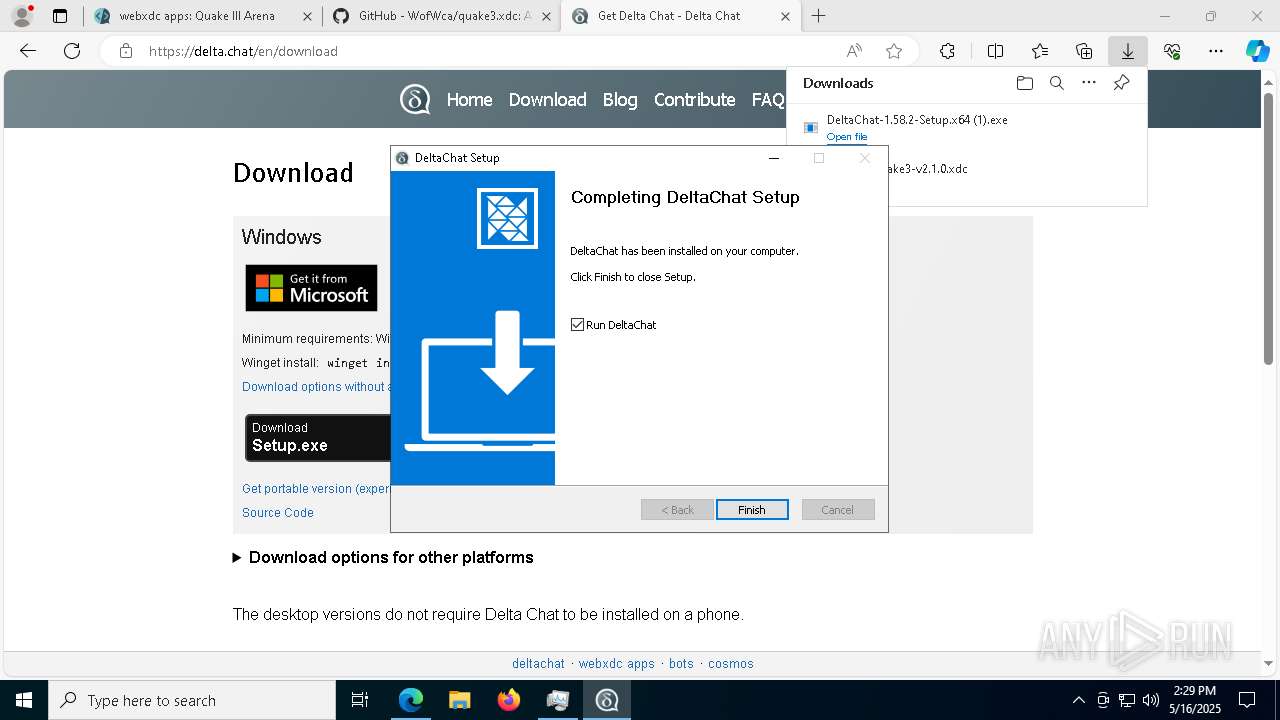The height and width of the screenshot is (720, 1280).
Task: Click Get portable version link
Action: [x=316, y=489]
